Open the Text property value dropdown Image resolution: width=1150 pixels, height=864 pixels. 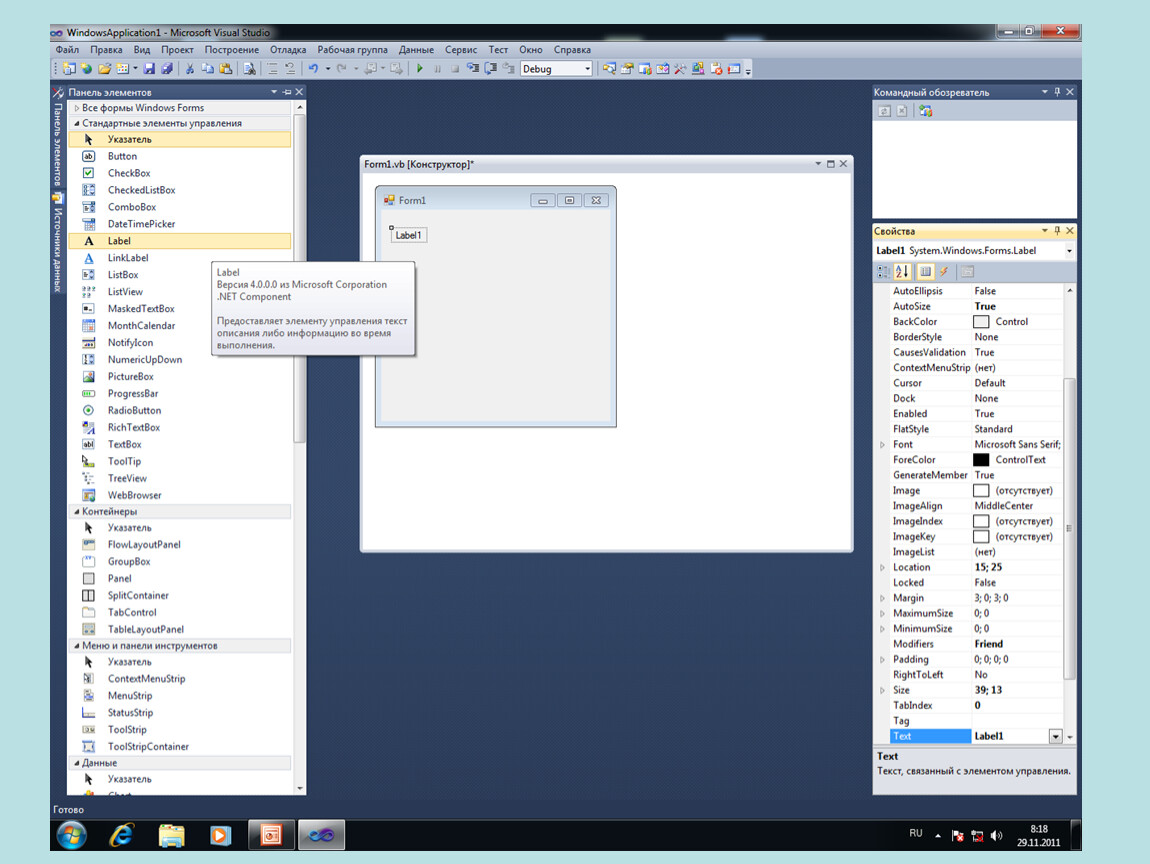click(x=1055, y=736)
